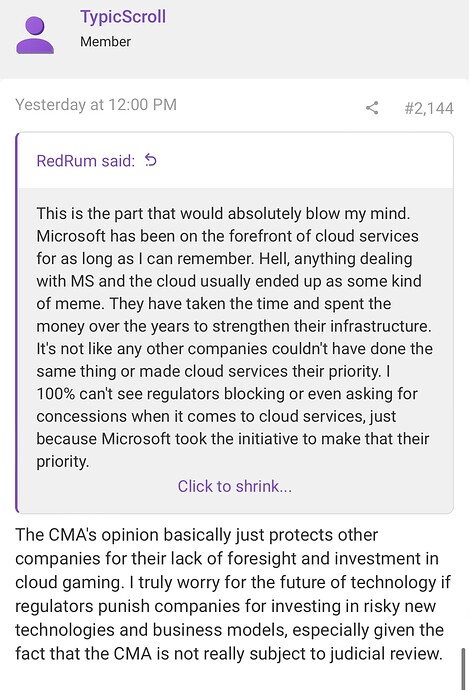
Task: Click the reply line starting 'technologies and business models'
Action: [229, 630]
